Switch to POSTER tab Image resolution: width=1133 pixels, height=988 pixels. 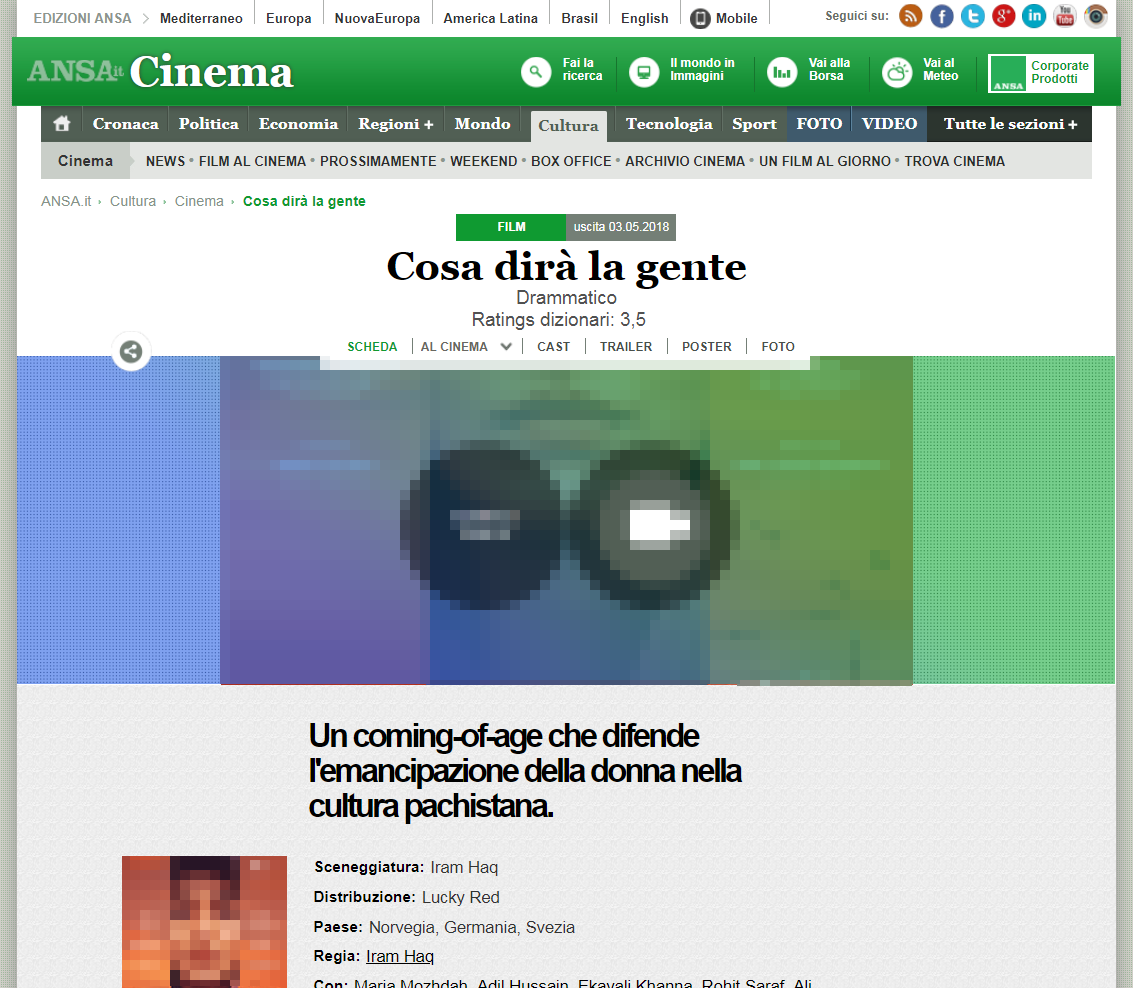coord(707,346)
